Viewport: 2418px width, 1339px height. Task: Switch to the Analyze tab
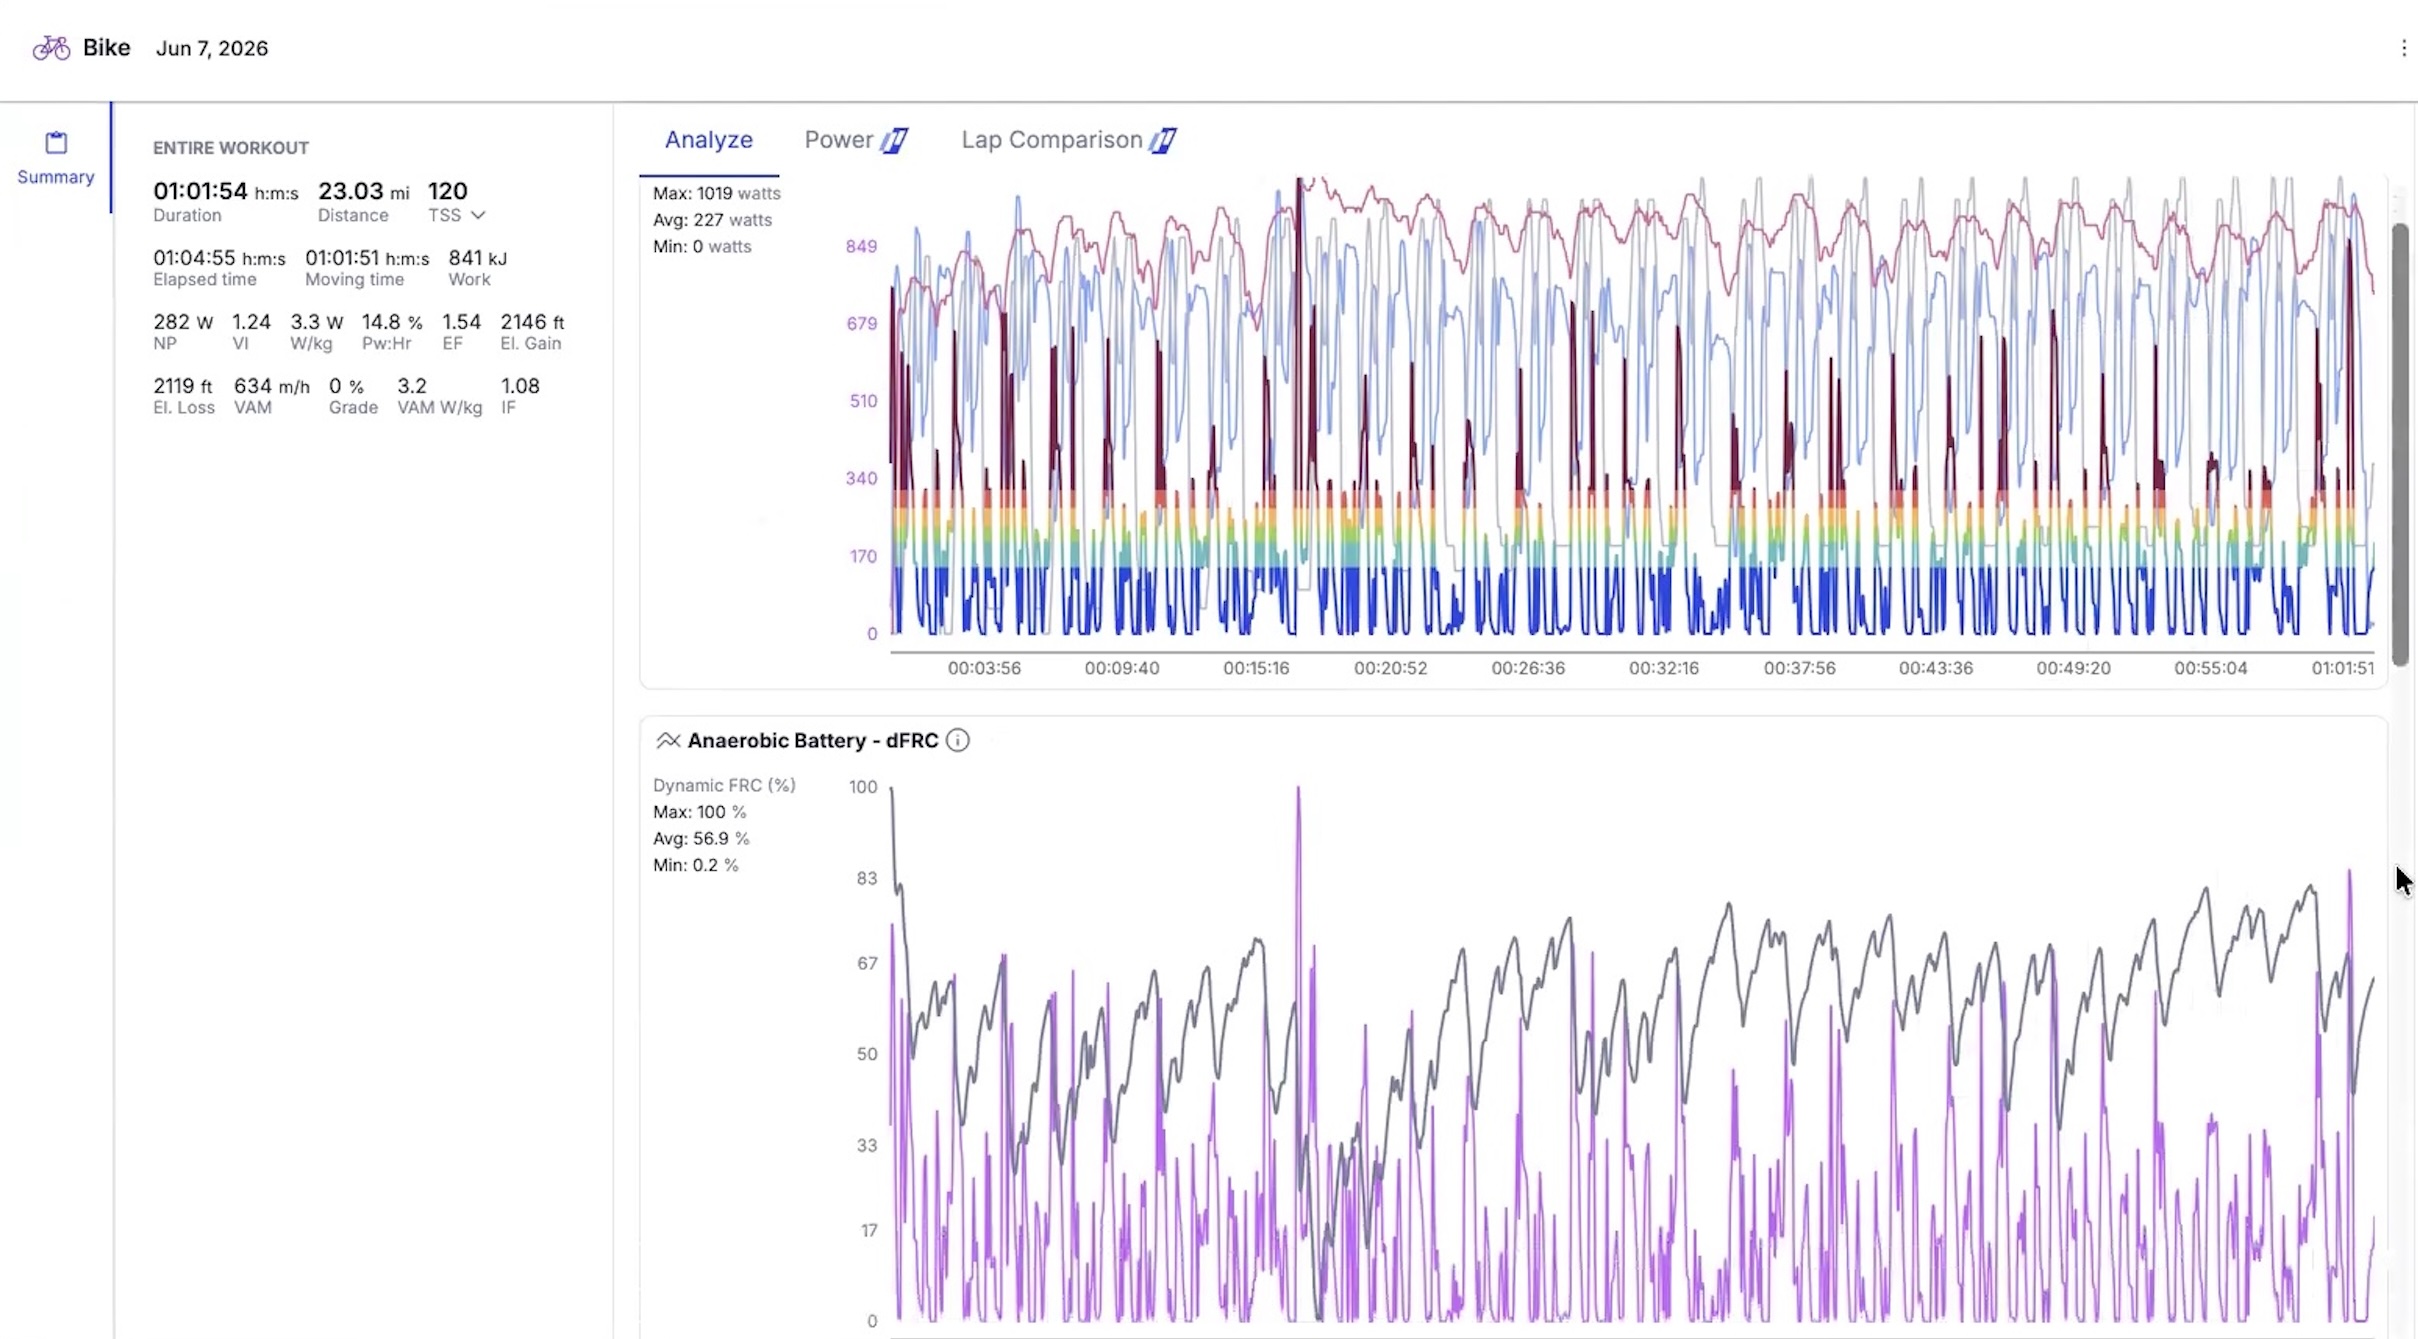pos(708,140)
